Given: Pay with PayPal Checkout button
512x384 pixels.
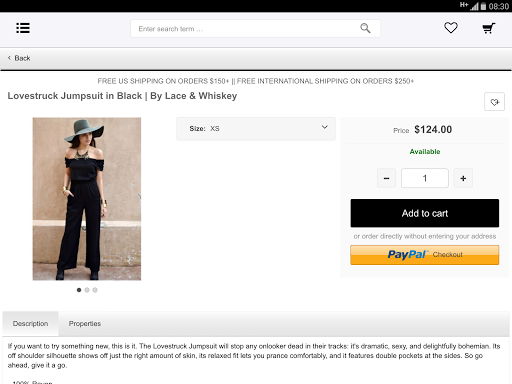Looking at the screenshot, I should click(x=425, y=255).
